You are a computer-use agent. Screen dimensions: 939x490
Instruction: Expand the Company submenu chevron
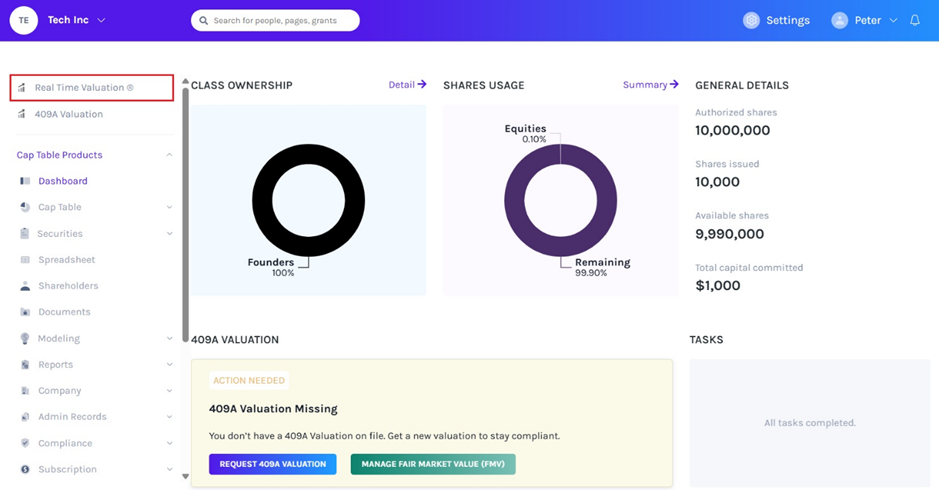click(169, 391)
